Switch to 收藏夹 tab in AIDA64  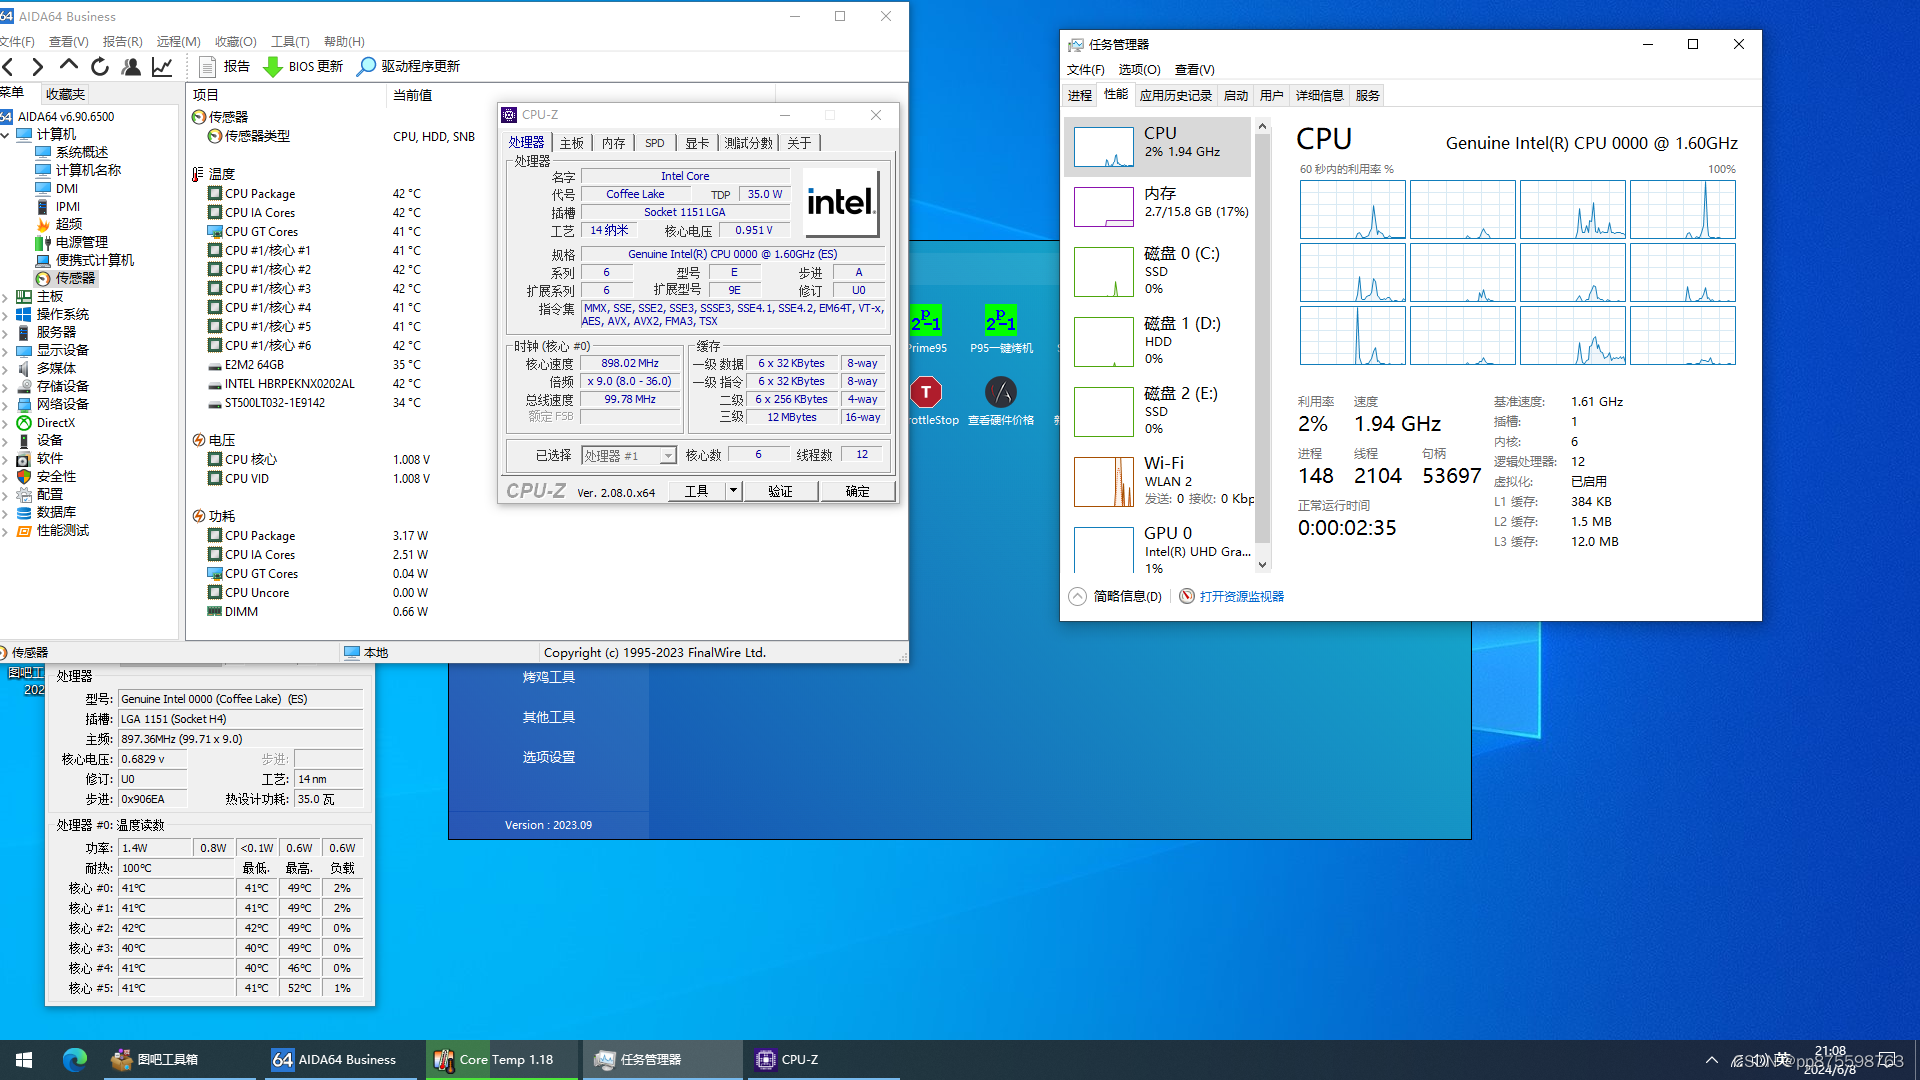[x=65, y=94]
